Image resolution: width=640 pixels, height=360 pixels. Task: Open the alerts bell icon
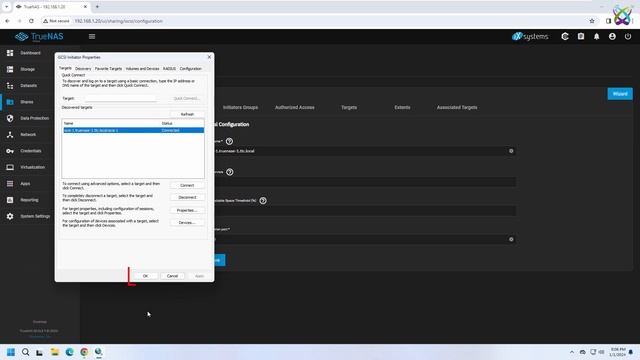pos(596,36)
